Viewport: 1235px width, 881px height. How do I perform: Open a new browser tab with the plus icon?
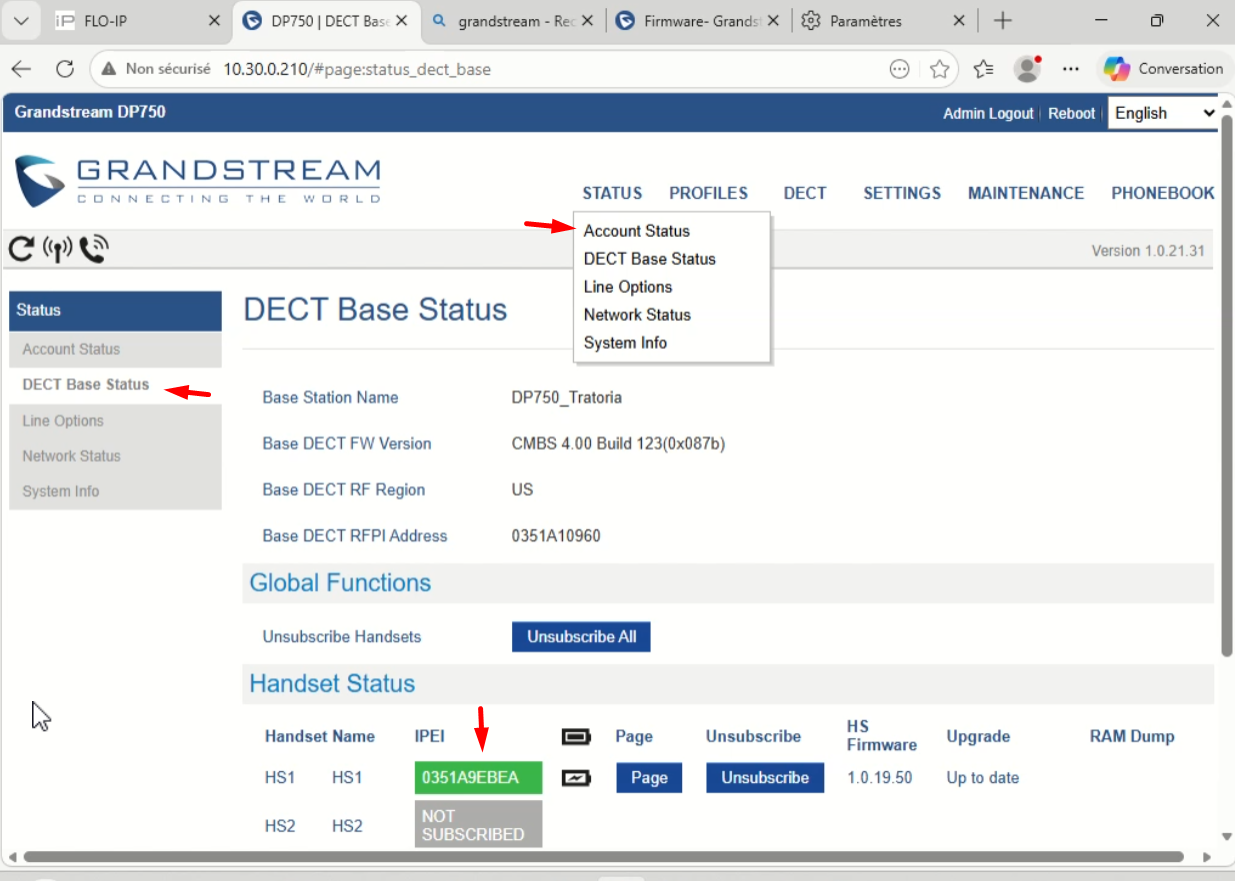(1002, 21)
